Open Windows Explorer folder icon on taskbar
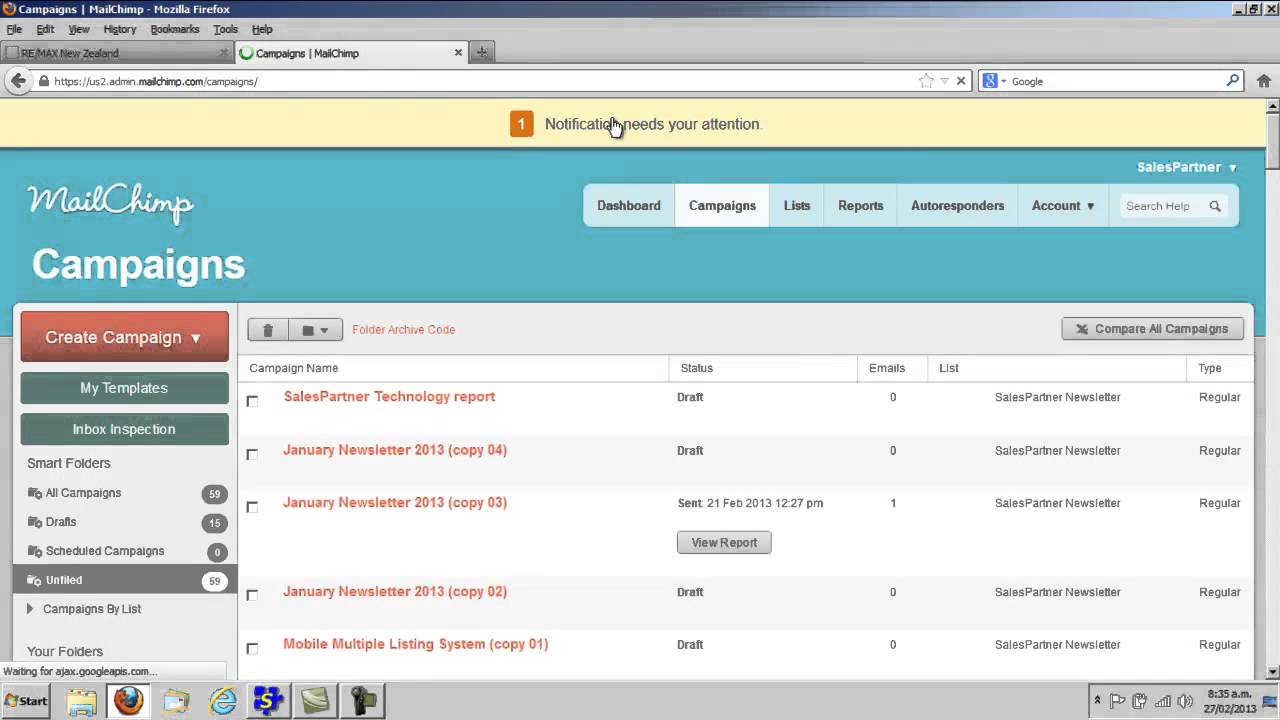The image size is (1280, 720). coord(81,701)
